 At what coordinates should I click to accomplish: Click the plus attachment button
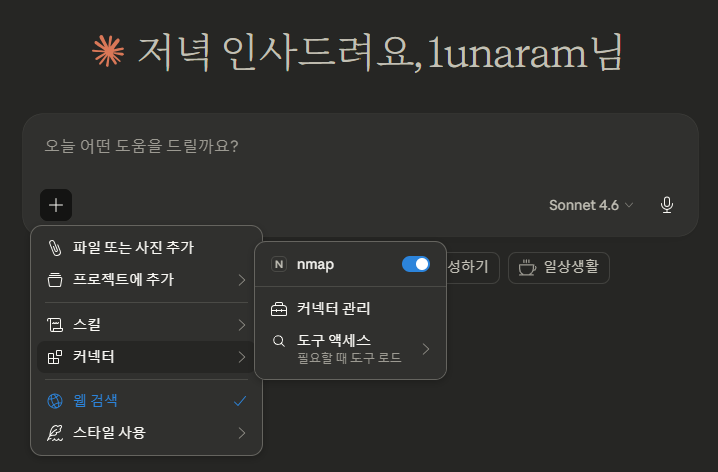pyautogui.click(x=56, y=205)
